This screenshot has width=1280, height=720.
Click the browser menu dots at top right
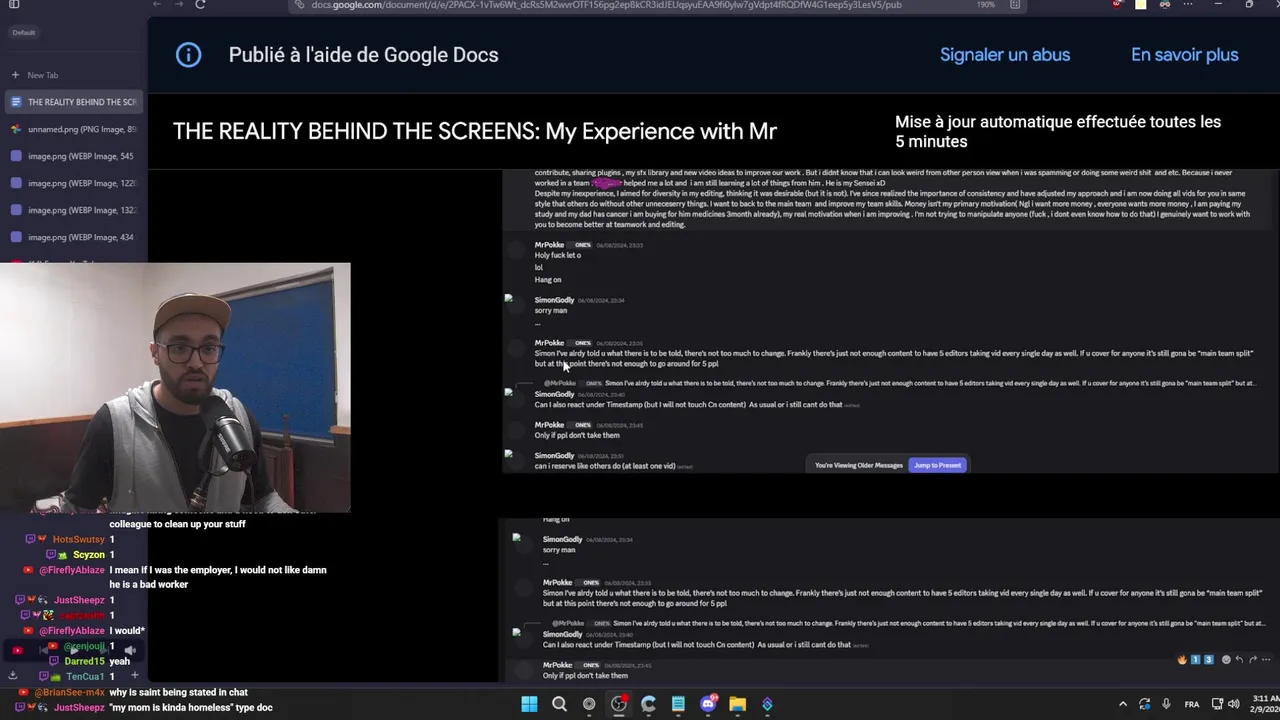[x=1188, y=5]
